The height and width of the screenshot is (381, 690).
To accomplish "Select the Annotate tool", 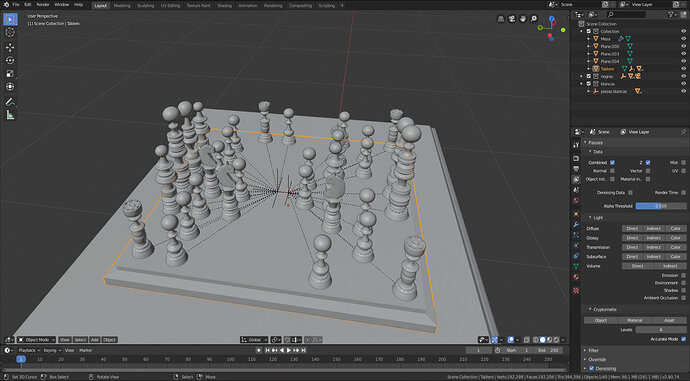I will tap(10, 102).
